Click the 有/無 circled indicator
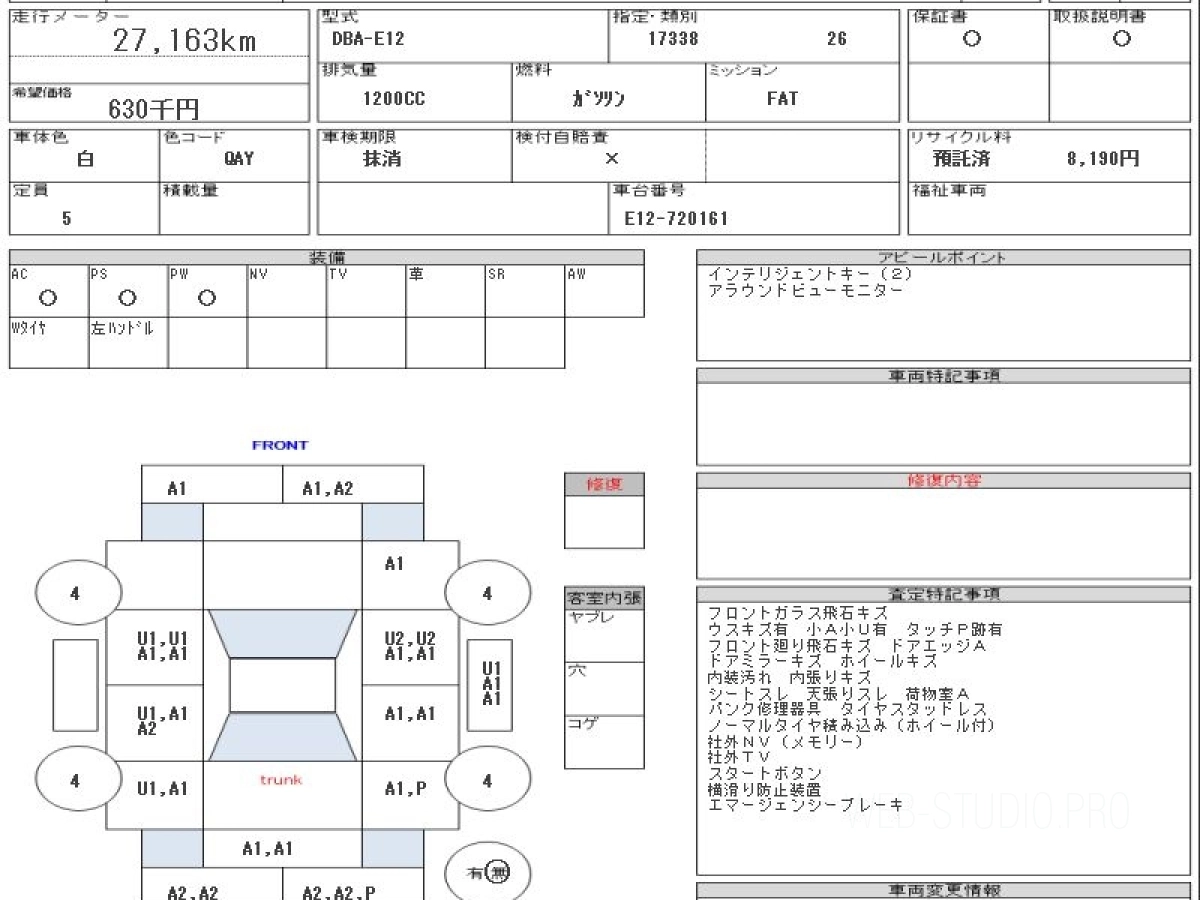The image size is (1200, 900). pos(487,873)
